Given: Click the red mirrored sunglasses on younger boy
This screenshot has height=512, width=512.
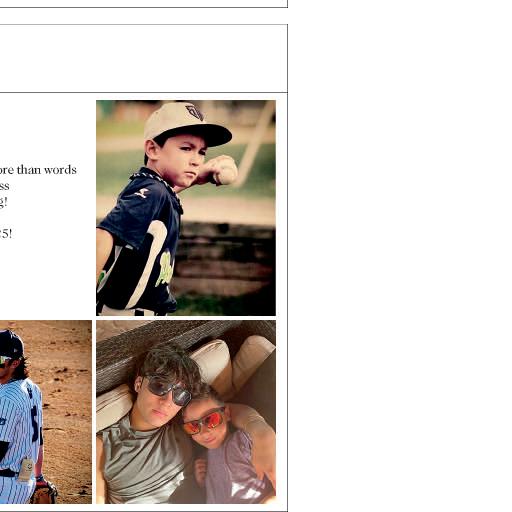Looking at the screenshot, I should 203,422.
